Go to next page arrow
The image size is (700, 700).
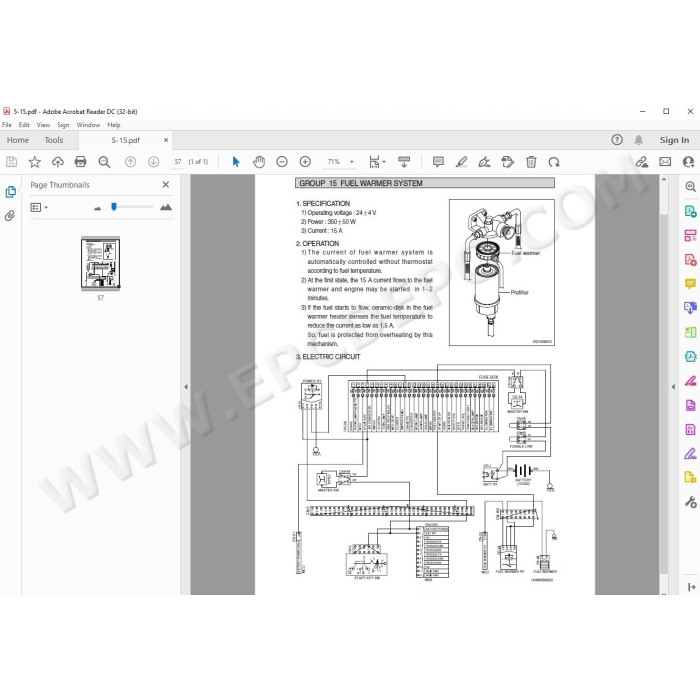pos(154,162)
